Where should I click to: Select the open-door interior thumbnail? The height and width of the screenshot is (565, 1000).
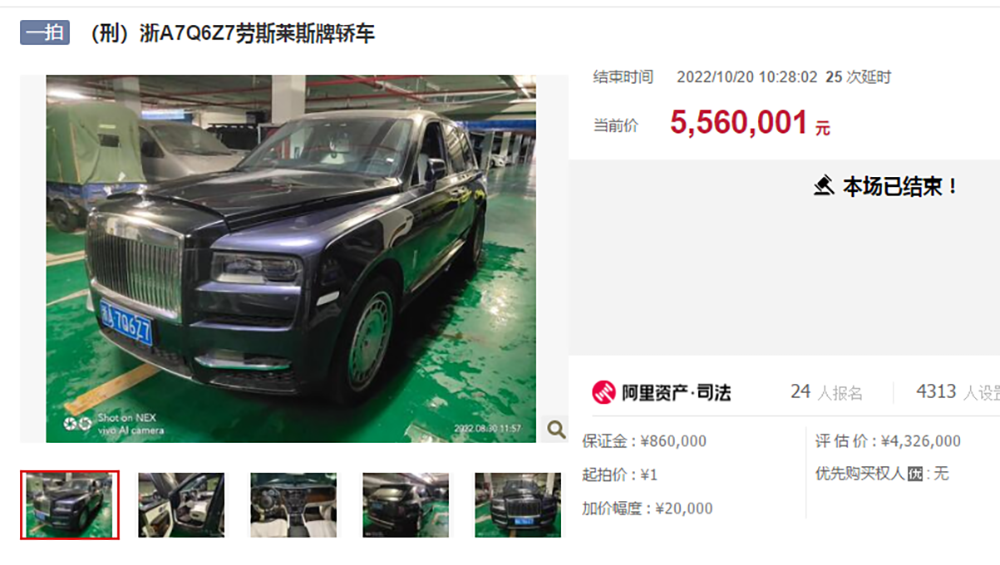click(x=181, y=505)
